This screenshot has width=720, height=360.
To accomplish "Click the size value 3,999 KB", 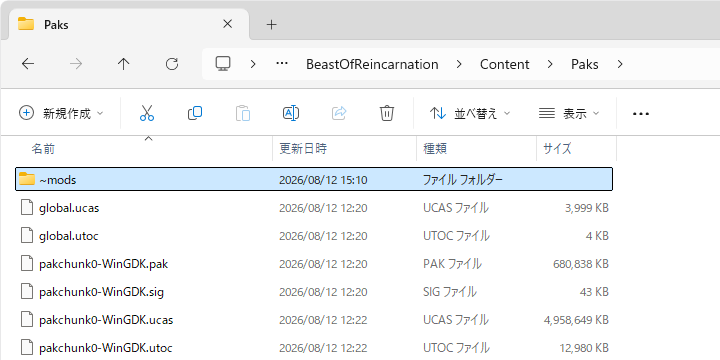I will coord(586,208).
